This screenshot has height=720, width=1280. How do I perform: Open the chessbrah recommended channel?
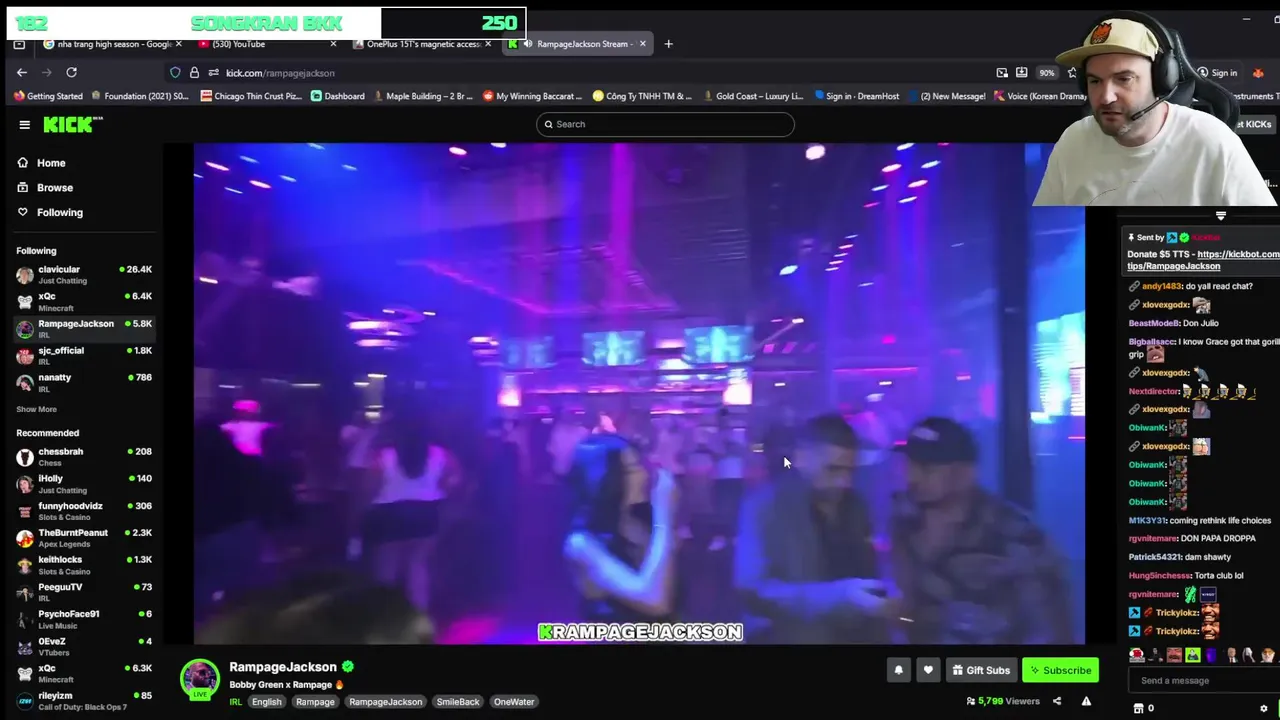[x=84, y=456]
